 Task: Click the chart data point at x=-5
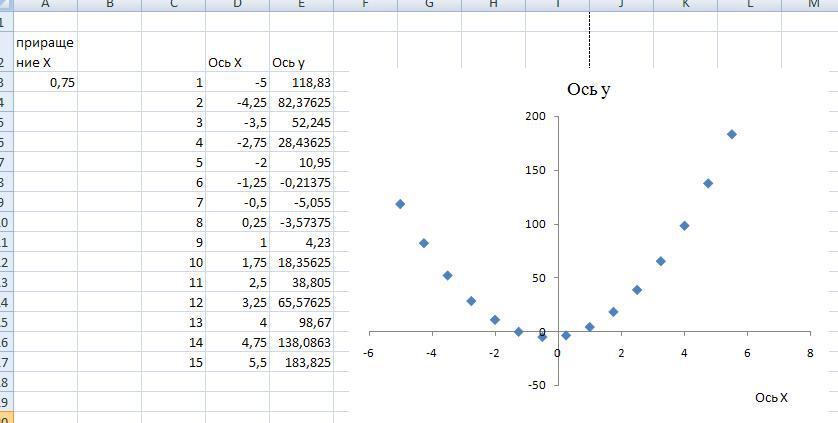point(400,204)
